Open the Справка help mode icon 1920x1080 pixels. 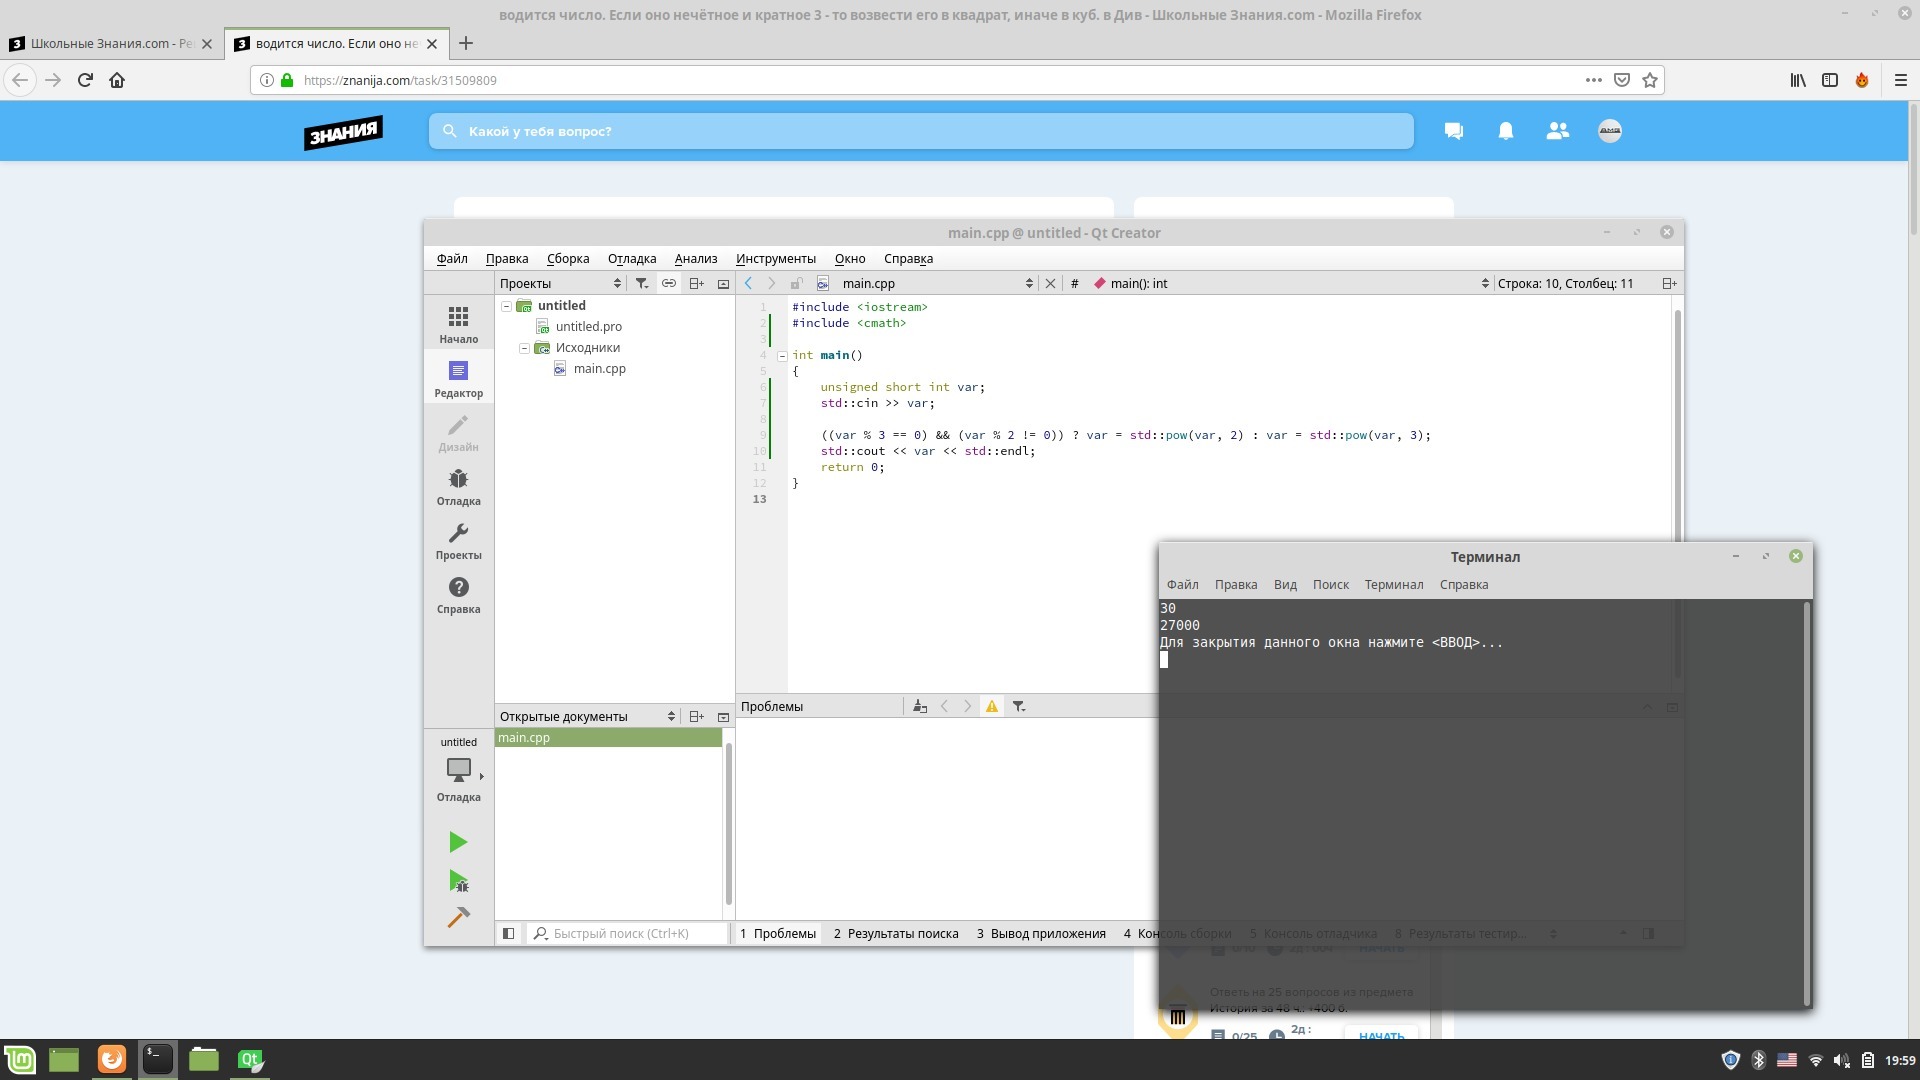458,595
